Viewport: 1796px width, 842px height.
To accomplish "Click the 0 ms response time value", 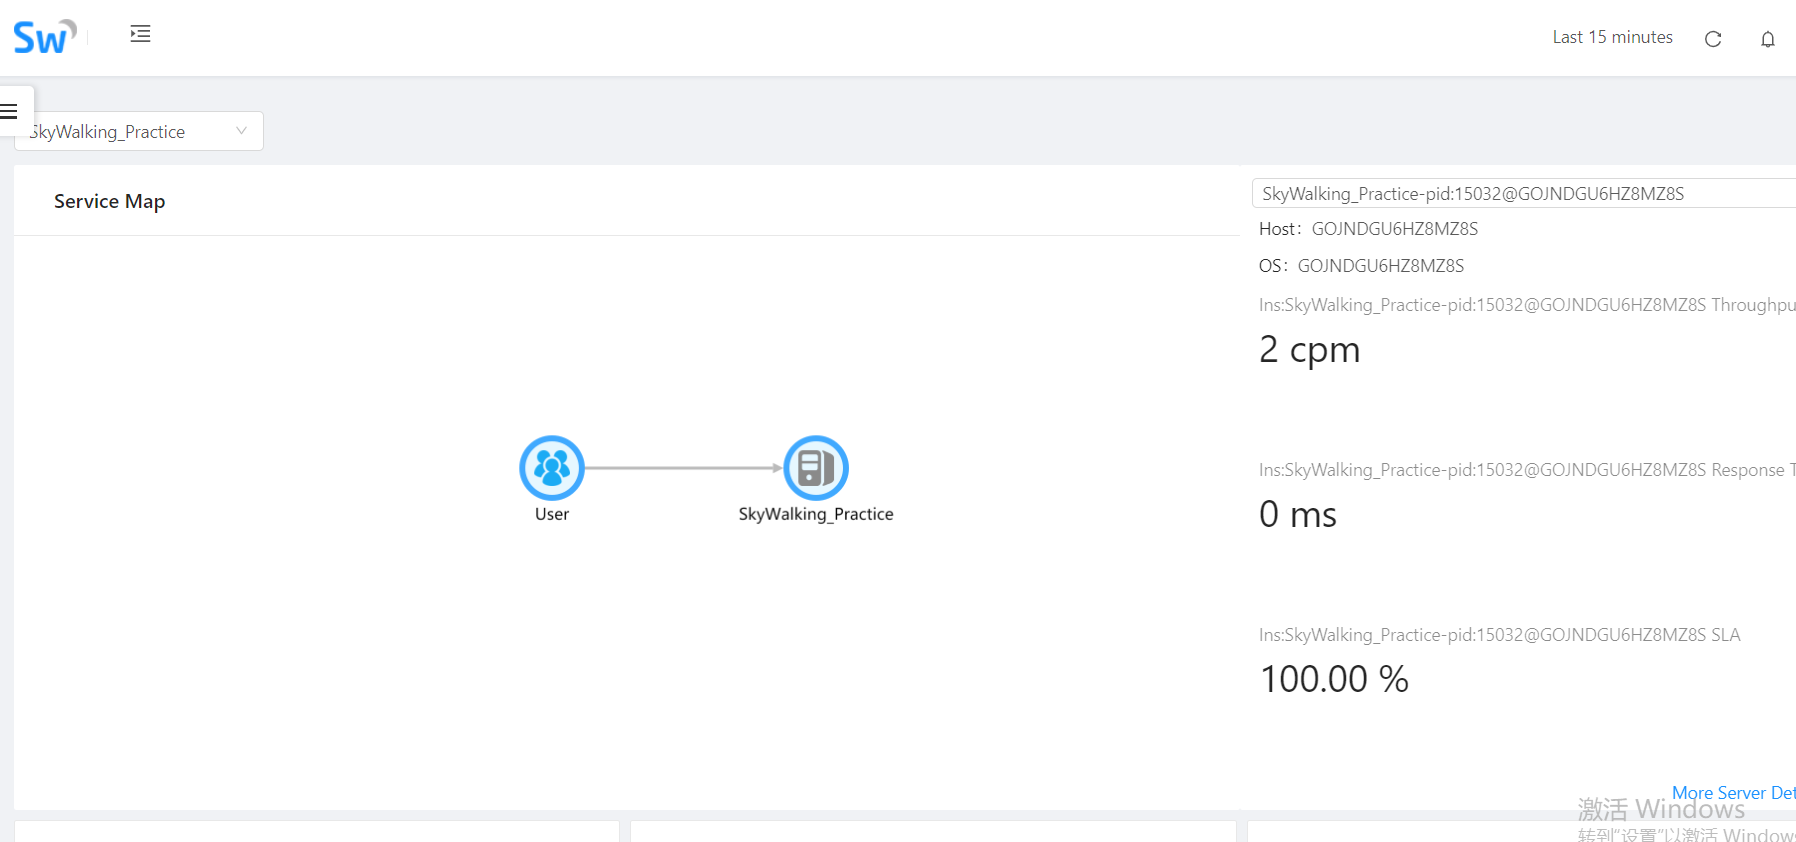I will click(x=1298, y=515).
